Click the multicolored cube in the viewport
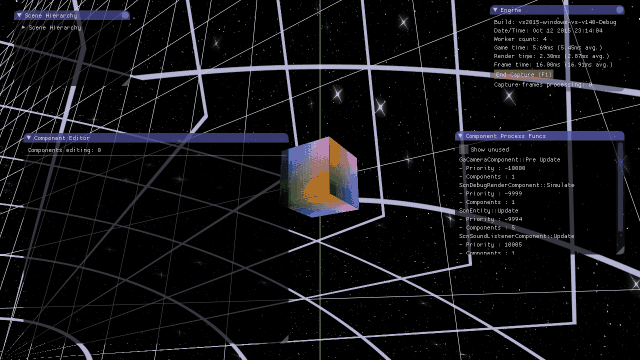The image size is (640, 360). 320,177
